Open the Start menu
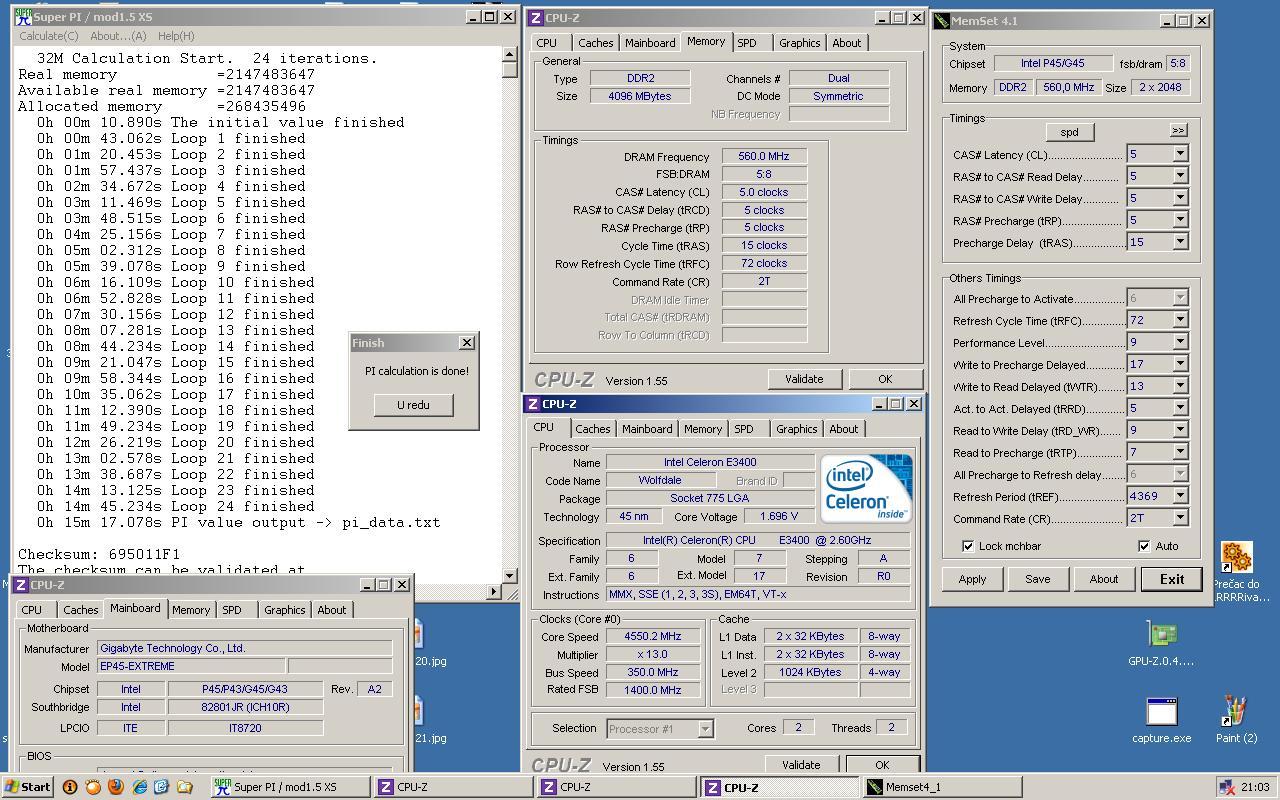 (x=27, y=787)
